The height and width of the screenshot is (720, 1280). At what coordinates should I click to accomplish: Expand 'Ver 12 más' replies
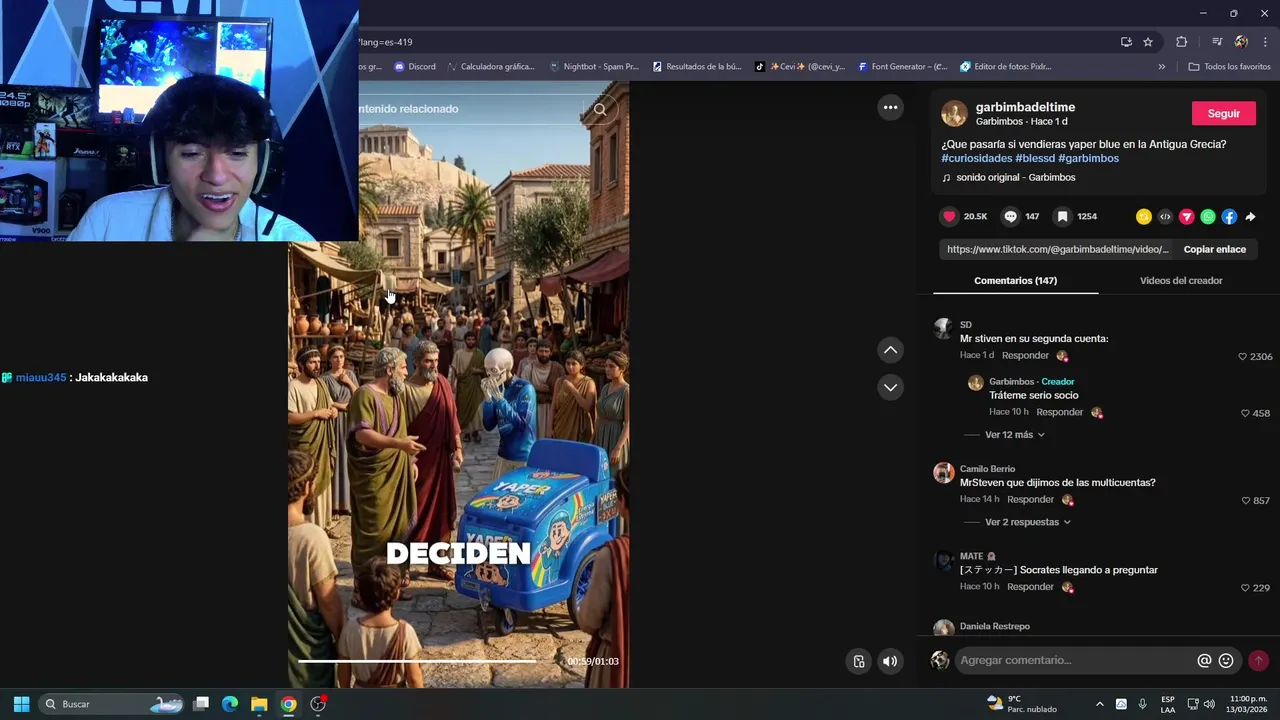1014,435
